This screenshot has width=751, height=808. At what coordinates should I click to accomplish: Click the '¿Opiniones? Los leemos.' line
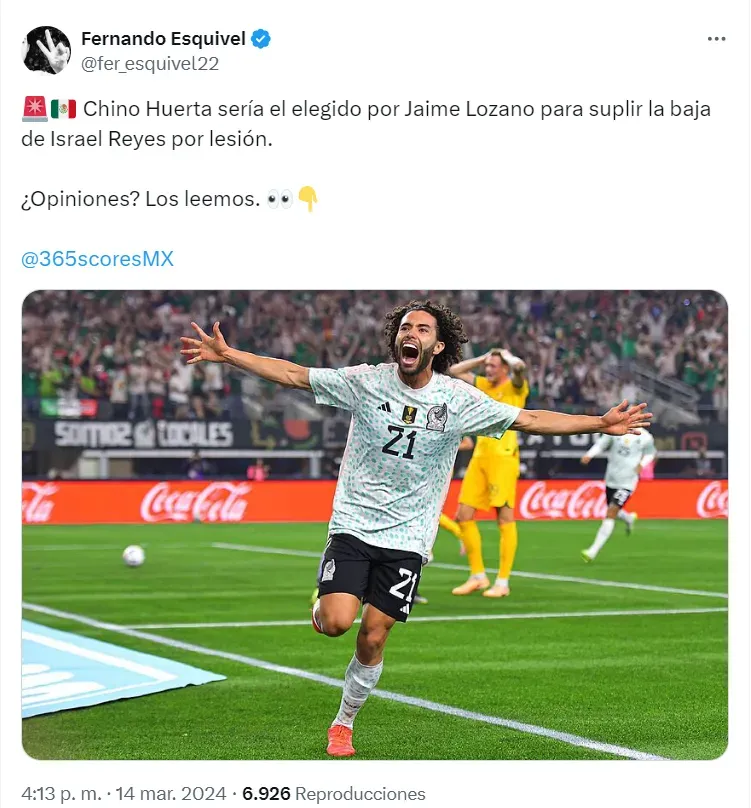(141, 199)
